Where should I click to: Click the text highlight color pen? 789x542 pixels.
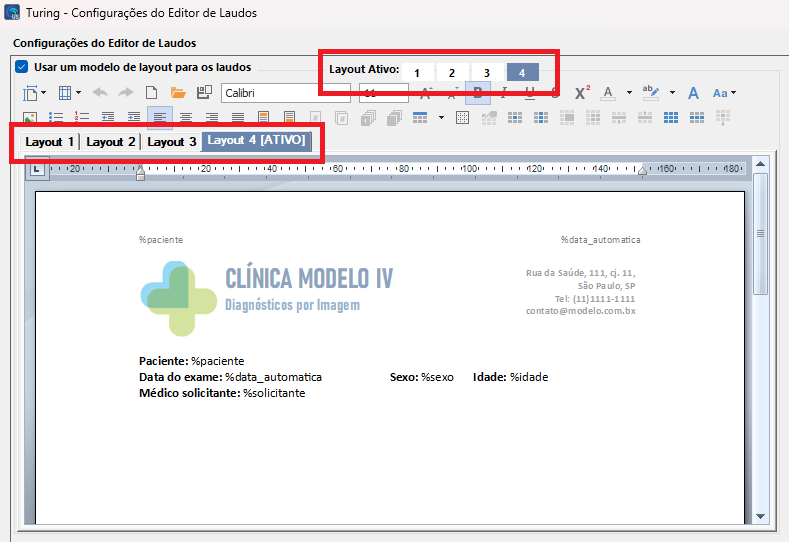tap(651, 92)
